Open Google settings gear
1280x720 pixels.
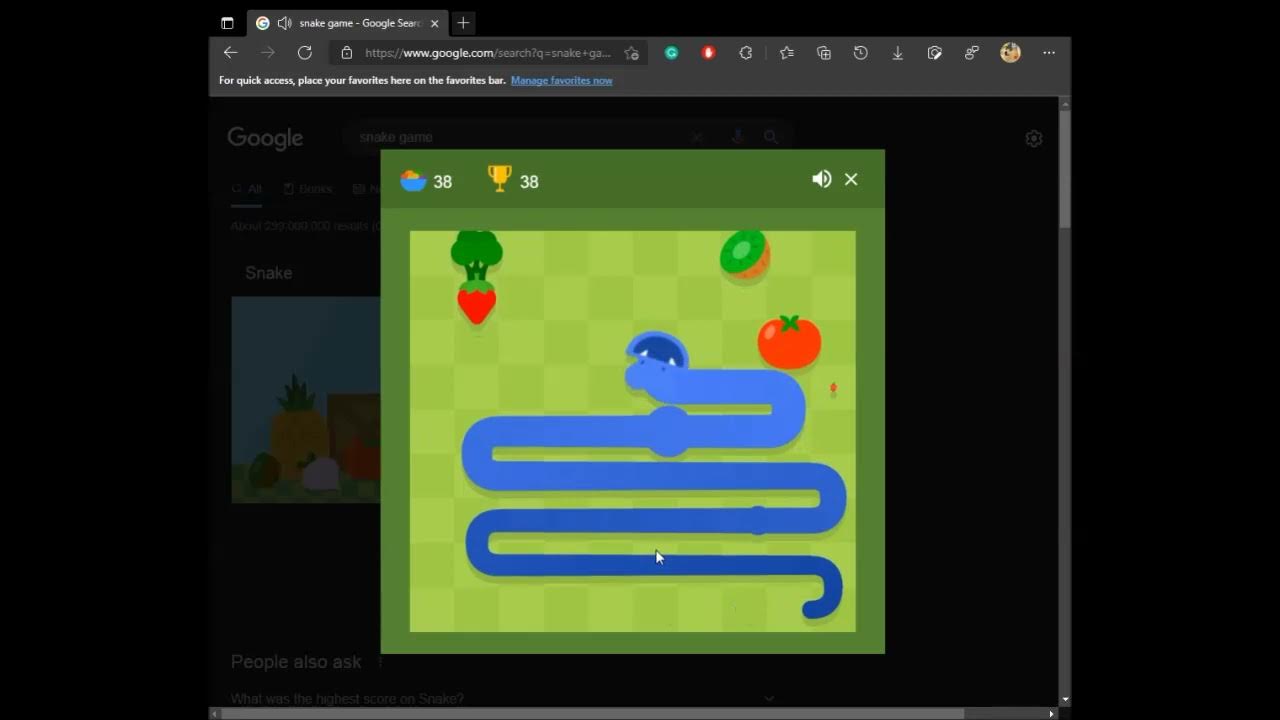coord(1034,139)
